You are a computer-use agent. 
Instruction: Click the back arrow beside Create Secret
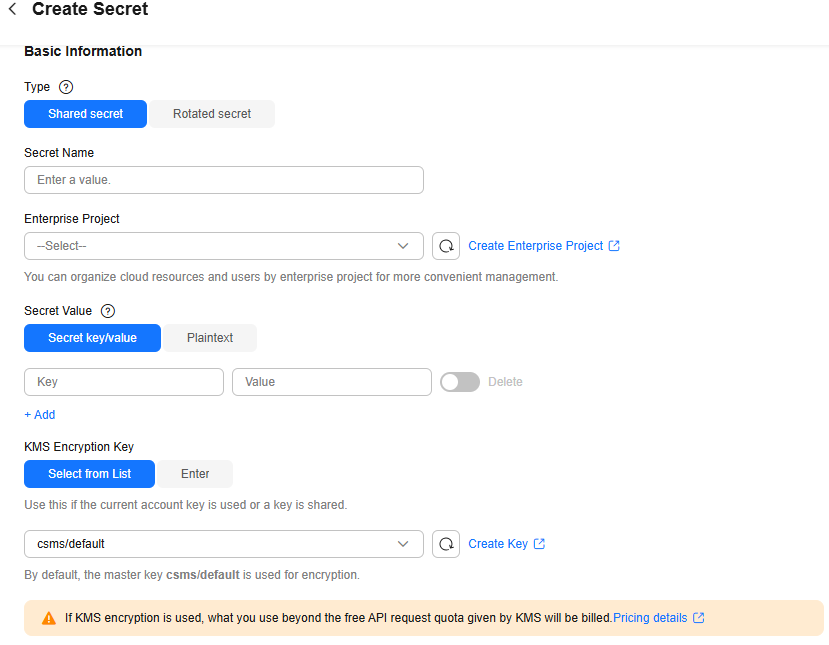(x=12, y=10)
